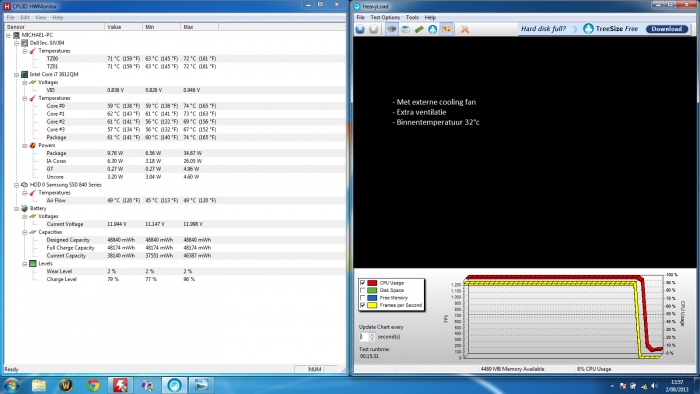Click the Sensor column header

54,27
